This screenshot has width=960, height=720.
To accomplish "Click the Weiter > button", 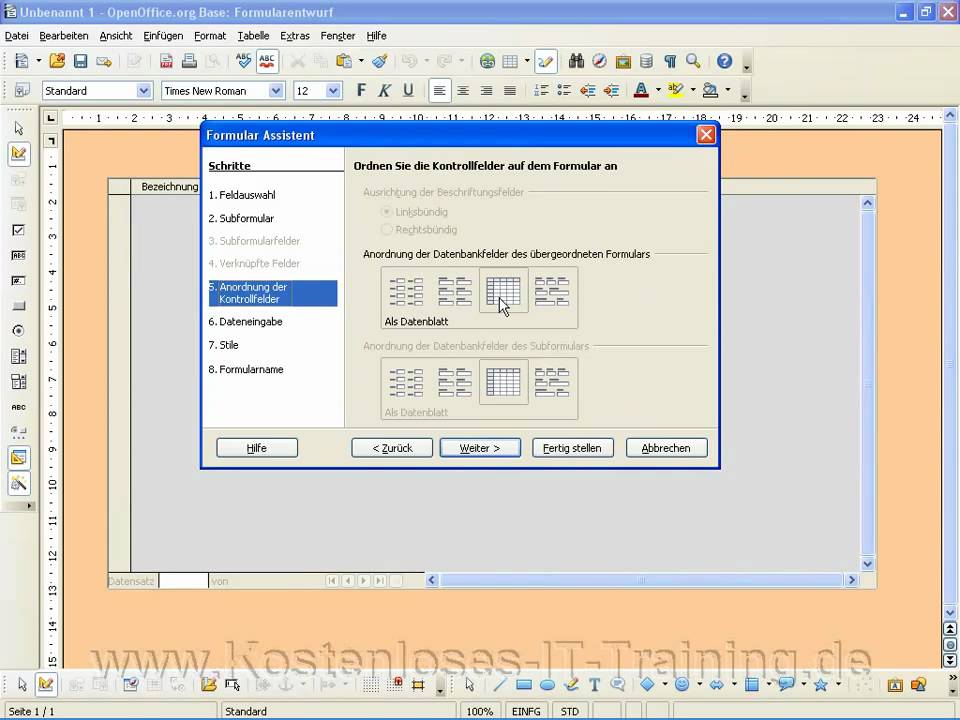I will pyautogui.click(x=480, y=448).
